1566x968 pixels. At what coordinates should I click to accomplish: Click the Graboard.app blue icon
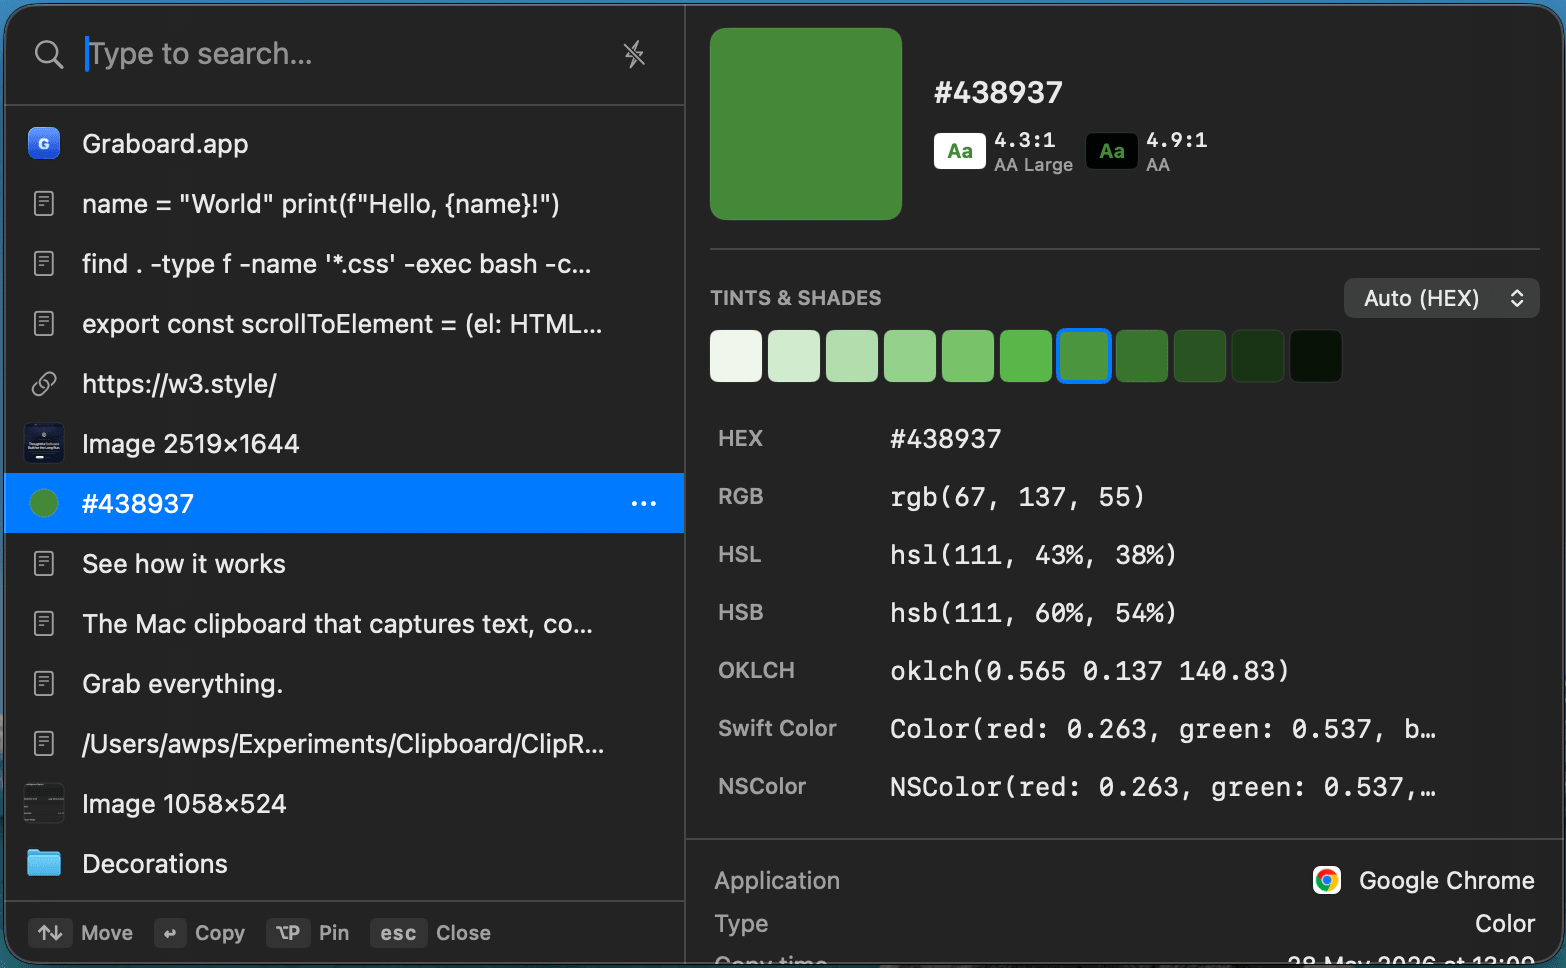coord(44,144)
